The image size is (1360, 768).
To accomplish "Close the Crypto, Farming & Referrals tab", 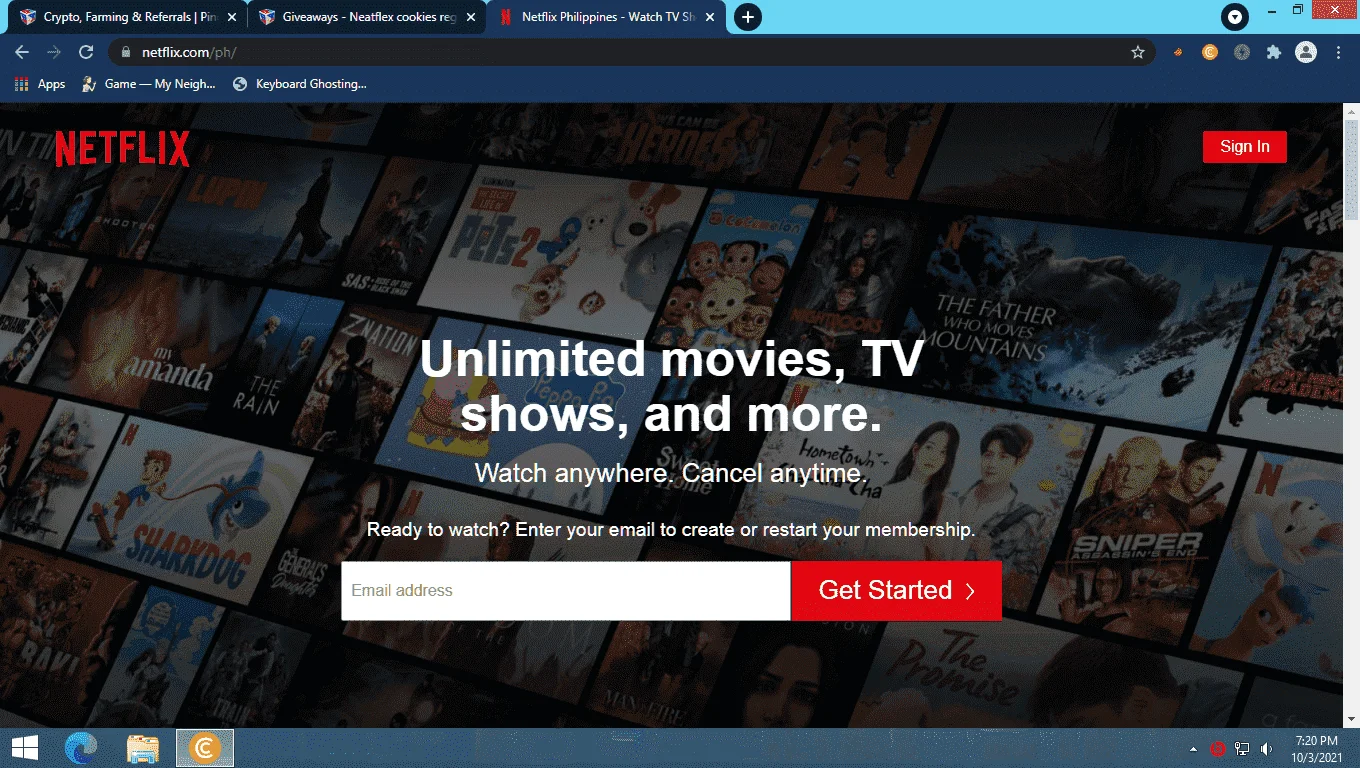I will [231, 17].
